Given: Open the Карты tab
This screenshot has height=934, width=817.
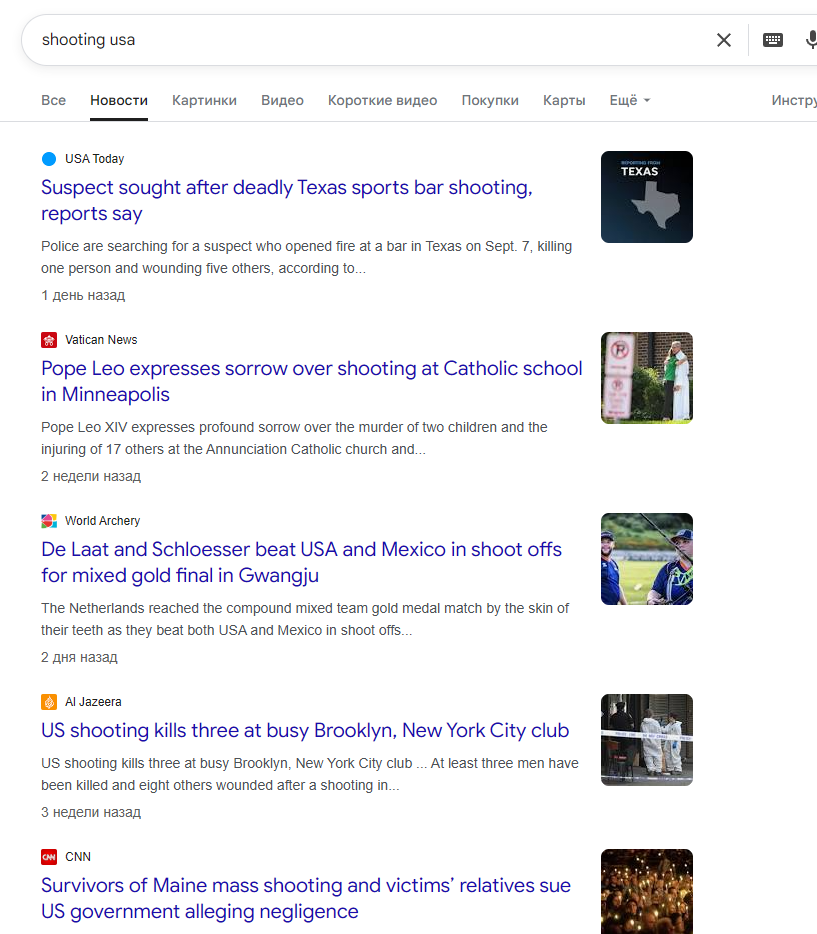Looking at the screenshot, I should click(564, 100).
